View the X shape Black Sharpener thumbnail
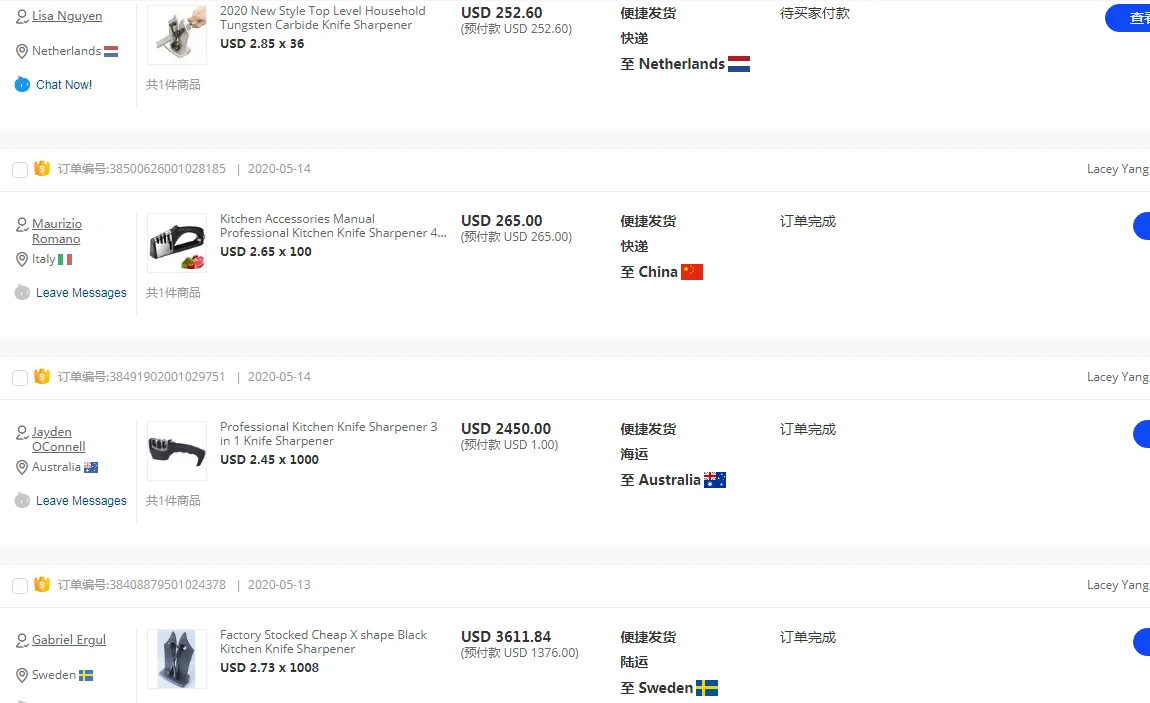This screenshot has width=1150, height=703. click(177, 658)
